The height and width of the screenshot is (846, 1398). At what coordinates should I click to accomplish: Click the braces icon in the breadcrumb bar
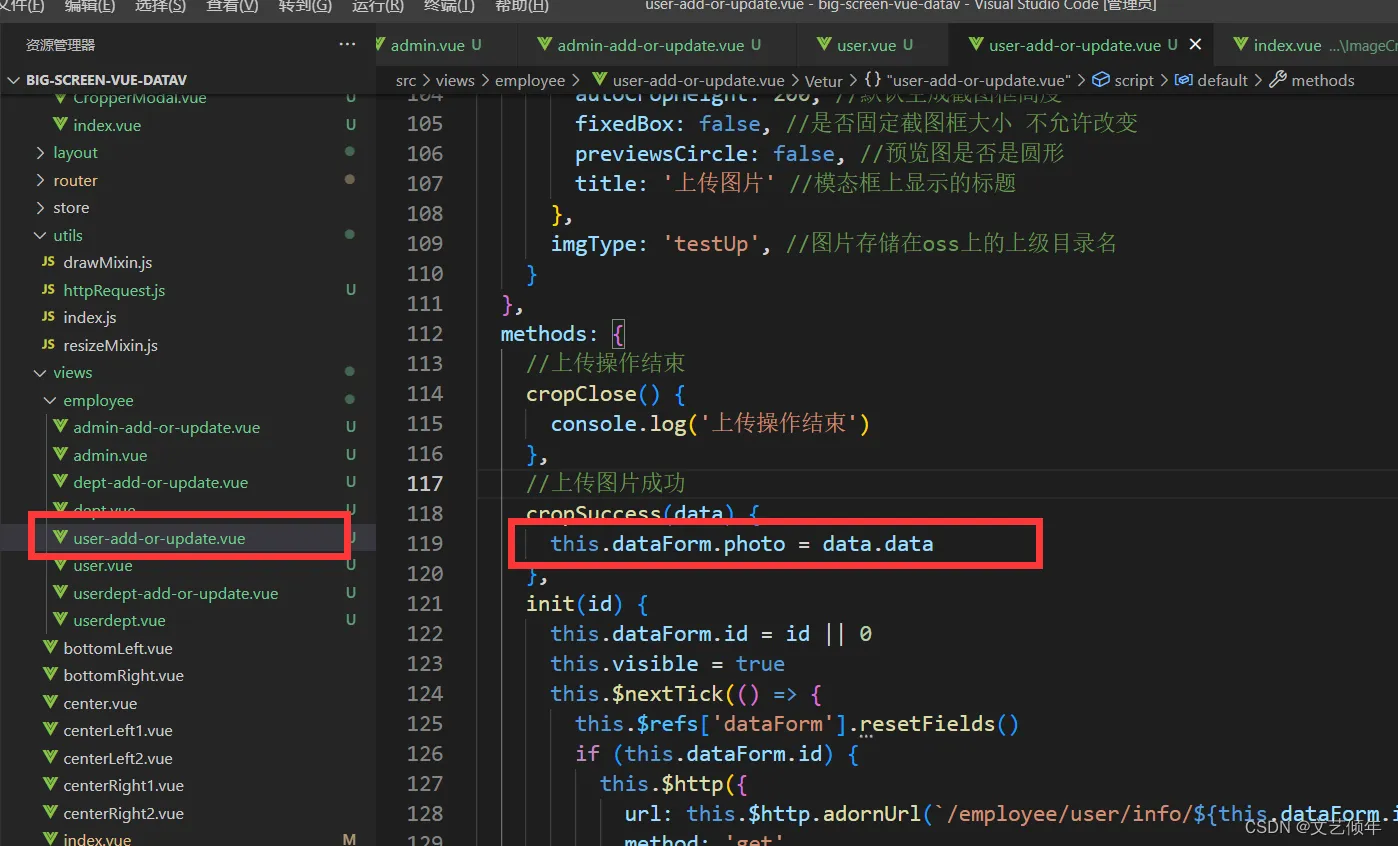tap(873, 80)
